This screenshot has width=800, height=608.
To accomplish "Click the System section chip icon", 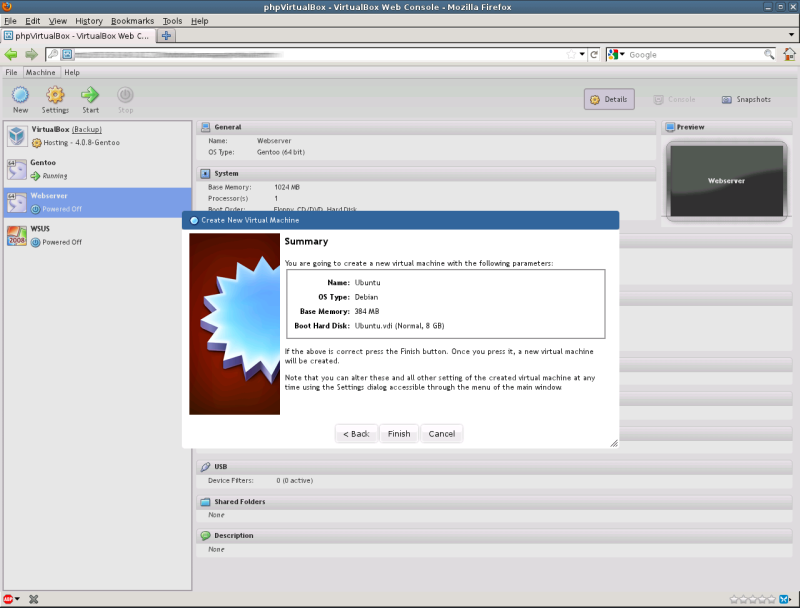I will [x=205, y=173].
